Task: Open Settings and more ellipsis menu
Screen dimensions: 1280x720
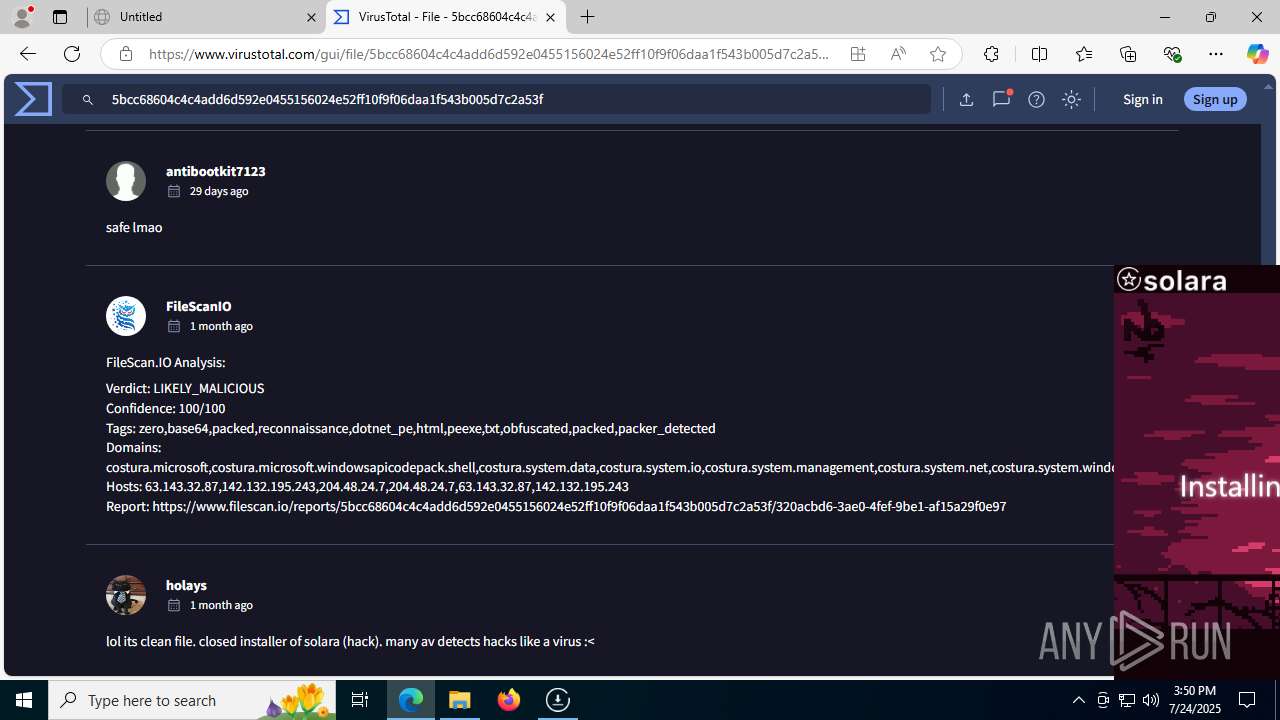Action: 1216,54
